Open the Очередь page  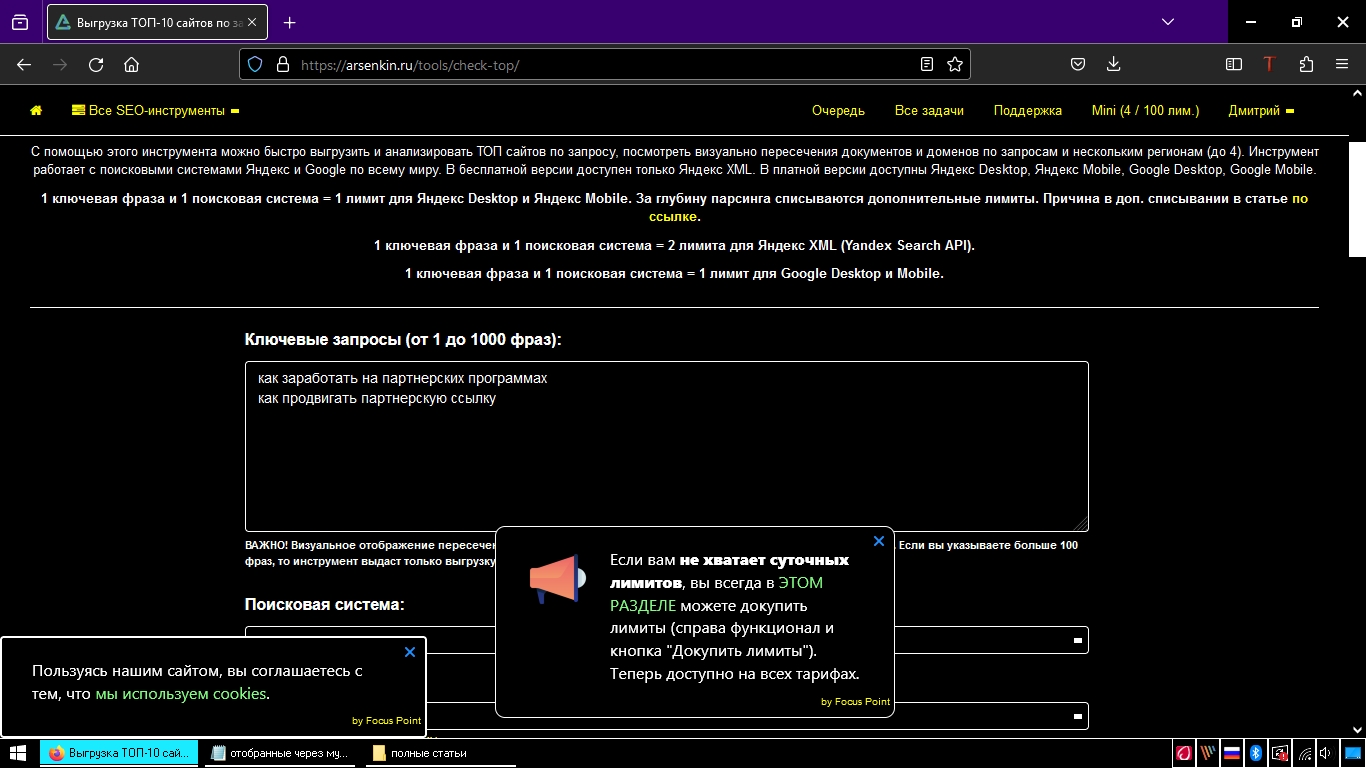click(x=838, y=111)
